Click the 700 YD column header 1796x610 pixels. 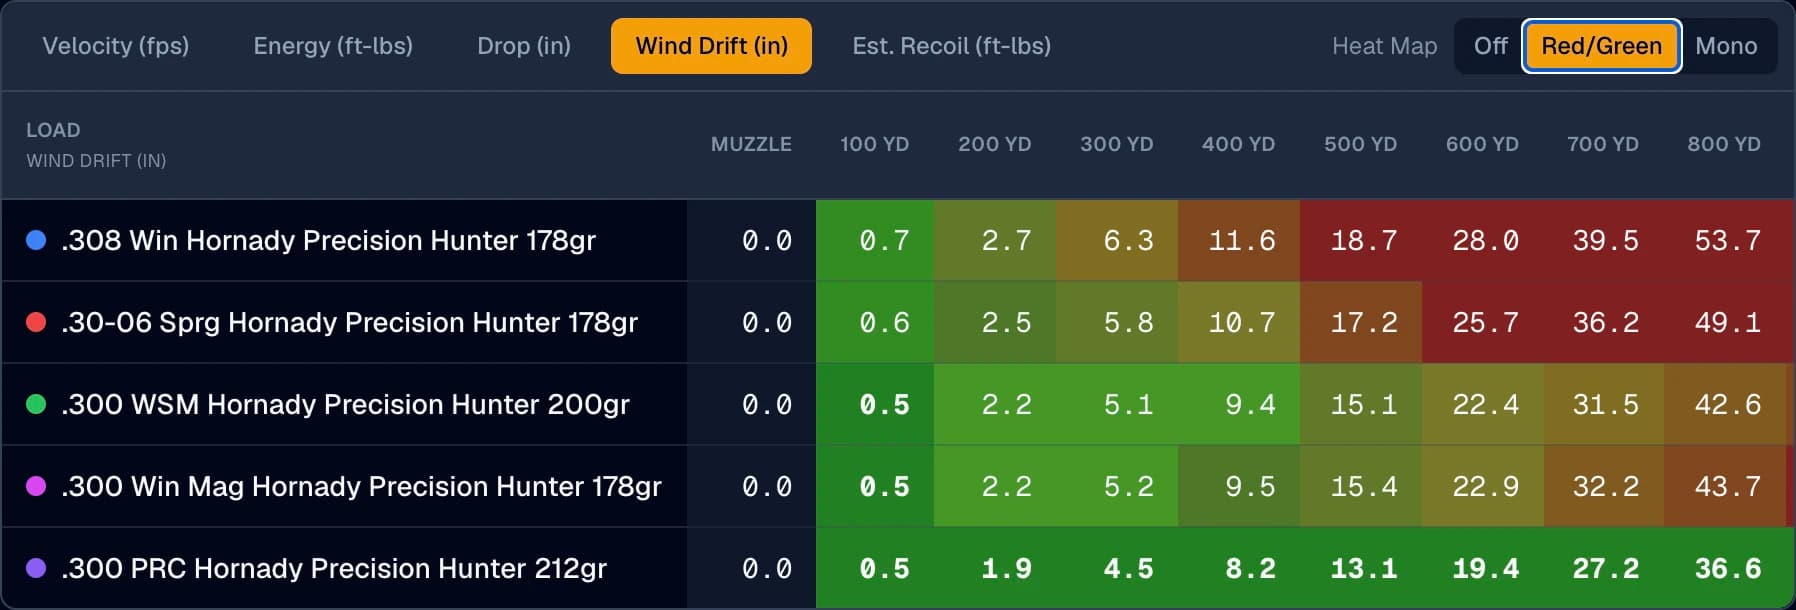[1602, 144]
